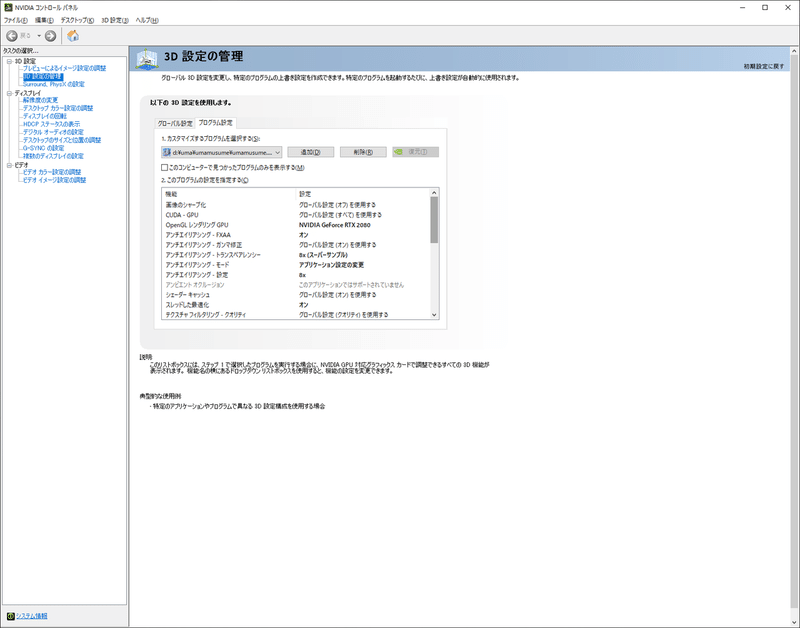The image size is (800, 628).
Task: Toggle checkbox to show only programs found on this computer
Action: coord(164,167)
